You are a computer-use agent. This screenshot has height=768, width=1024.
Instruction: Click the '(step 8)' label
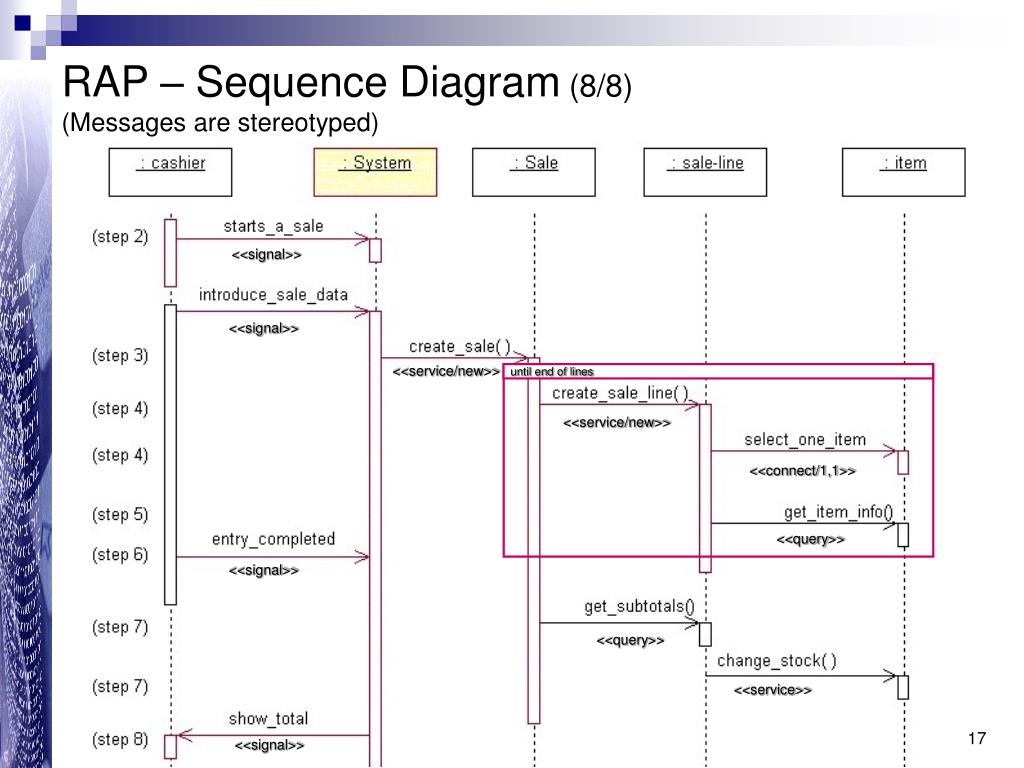coord(120,739)
